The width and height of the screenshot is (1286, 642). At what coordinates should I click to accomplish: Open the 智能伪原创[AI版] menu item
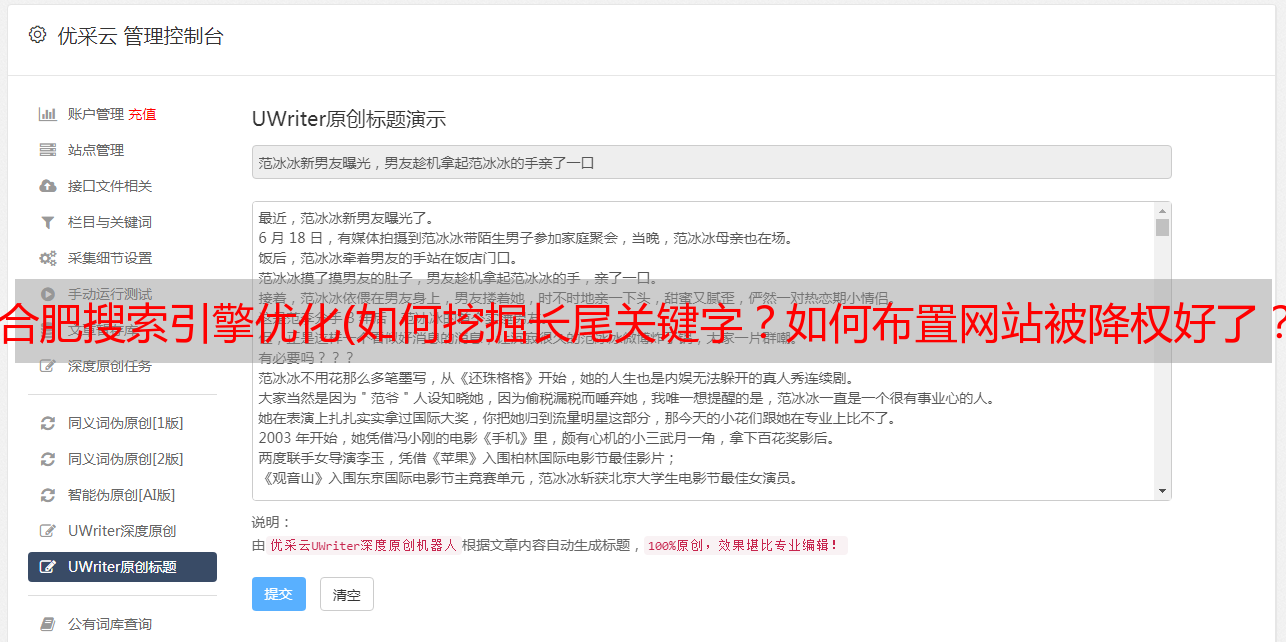[x=122, y=495]
